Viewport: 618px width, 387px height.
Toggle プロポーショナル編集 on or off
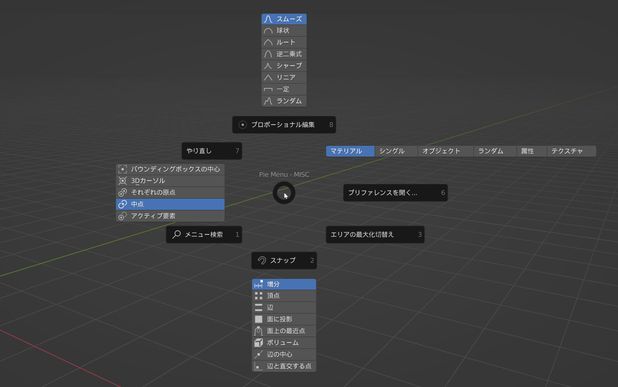pyautogui.click(x=284, y=125)
